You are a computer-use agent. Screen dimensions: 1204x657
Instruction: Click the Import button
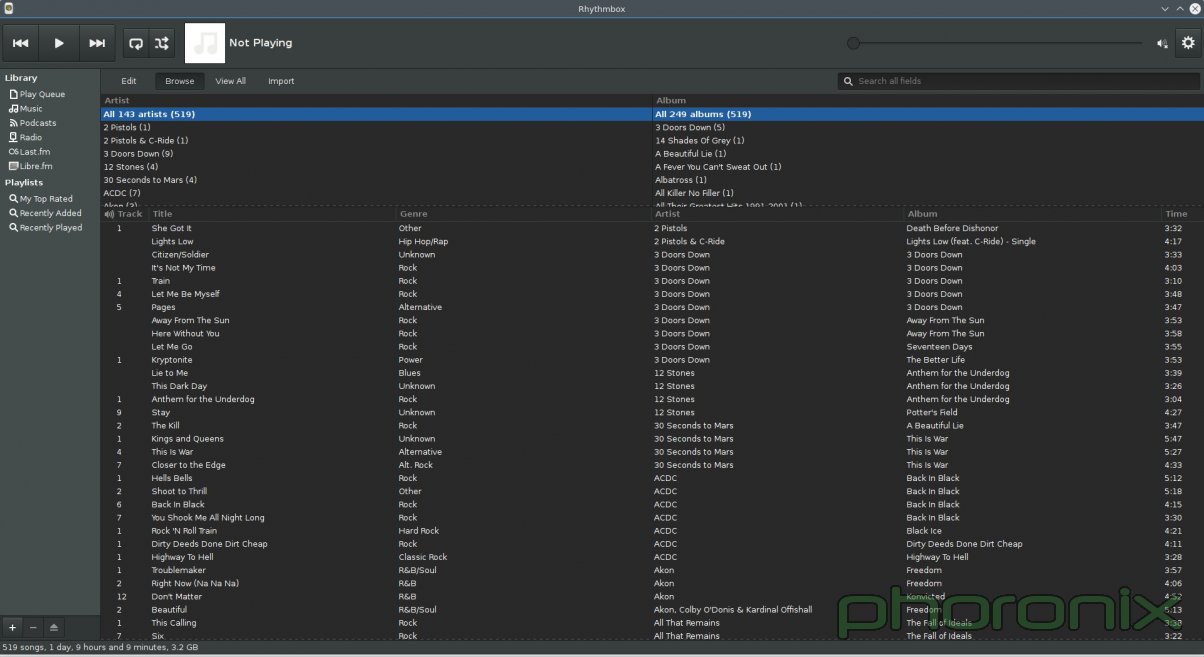tap(281, 81)
